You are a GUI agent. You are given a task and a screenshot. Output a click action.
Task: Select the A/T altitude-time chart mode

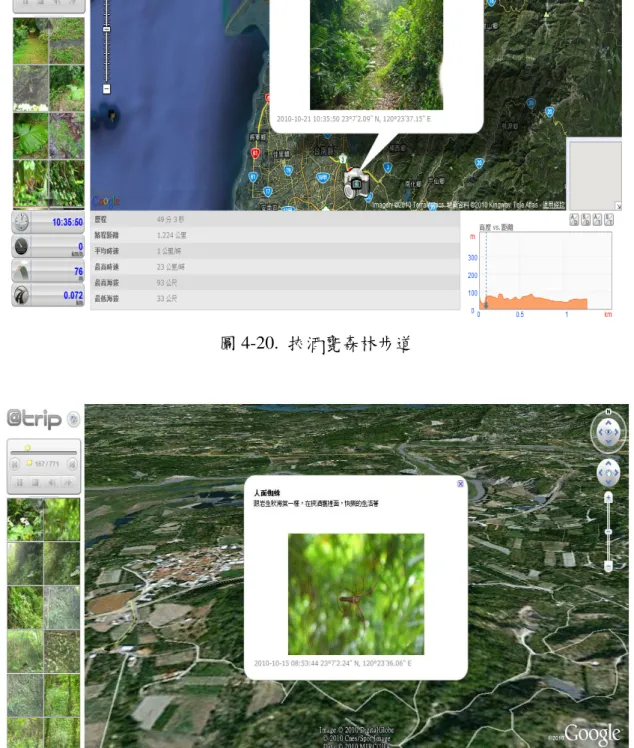pyautogui.click(x=597, y=220)
